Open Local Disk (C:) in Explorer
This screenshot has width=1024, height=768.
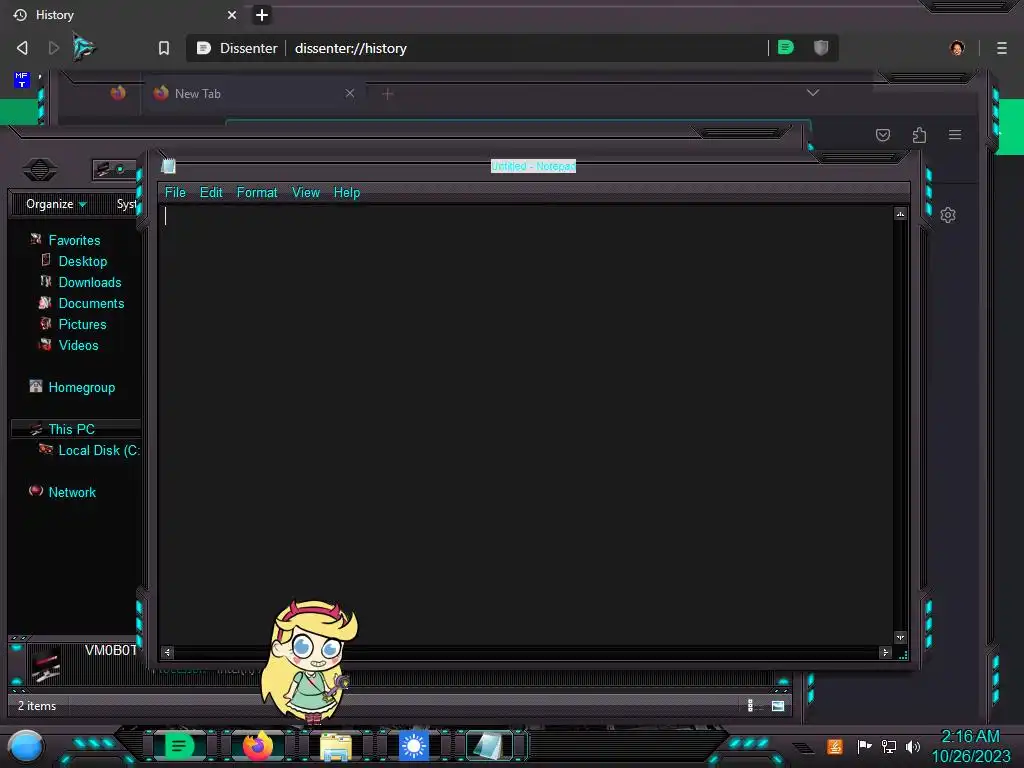98,450
